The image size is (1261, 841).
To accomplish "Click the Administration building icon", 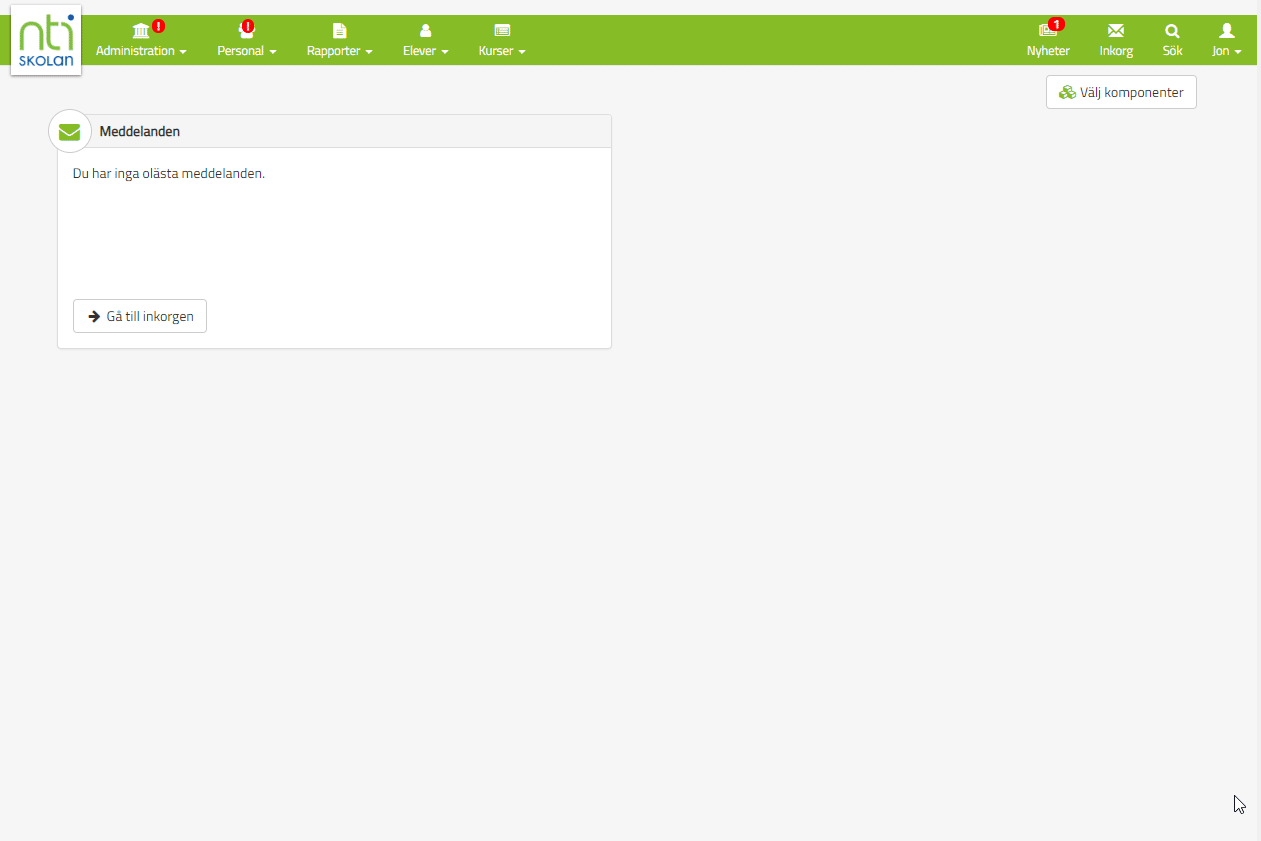I will (141, 31).
